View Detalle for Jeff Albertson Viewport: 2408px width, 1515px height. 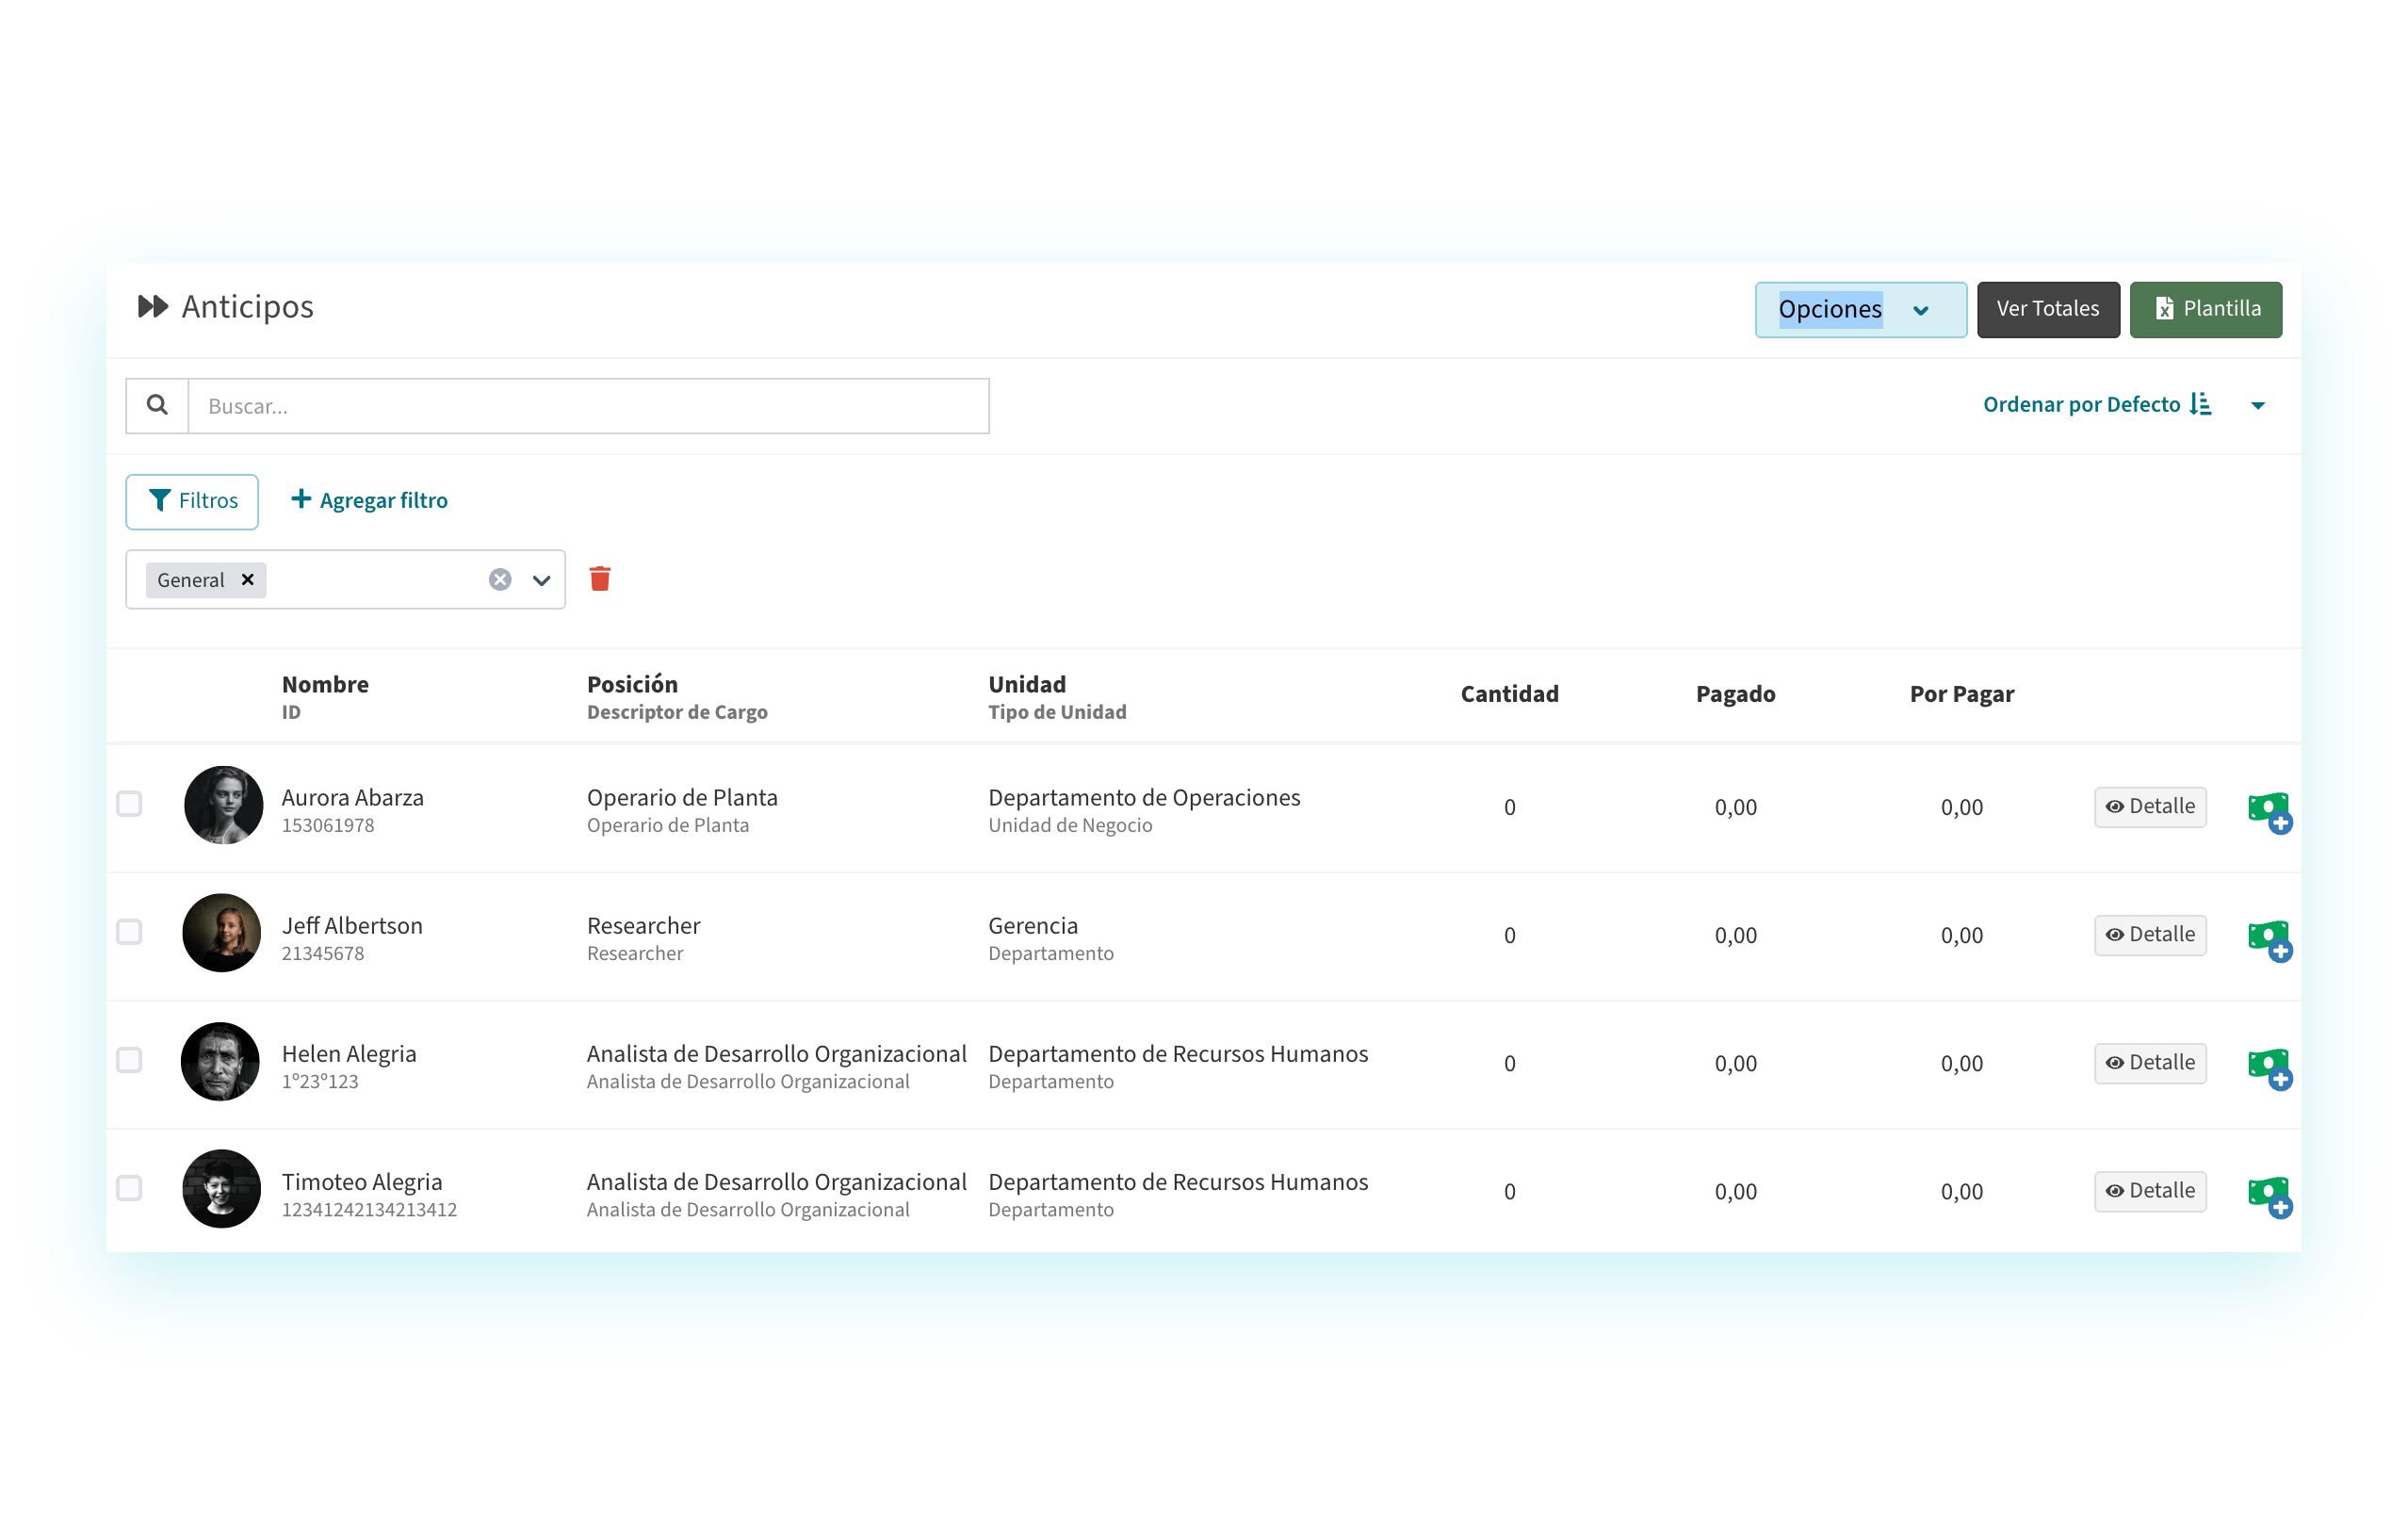pos(2150,935)
